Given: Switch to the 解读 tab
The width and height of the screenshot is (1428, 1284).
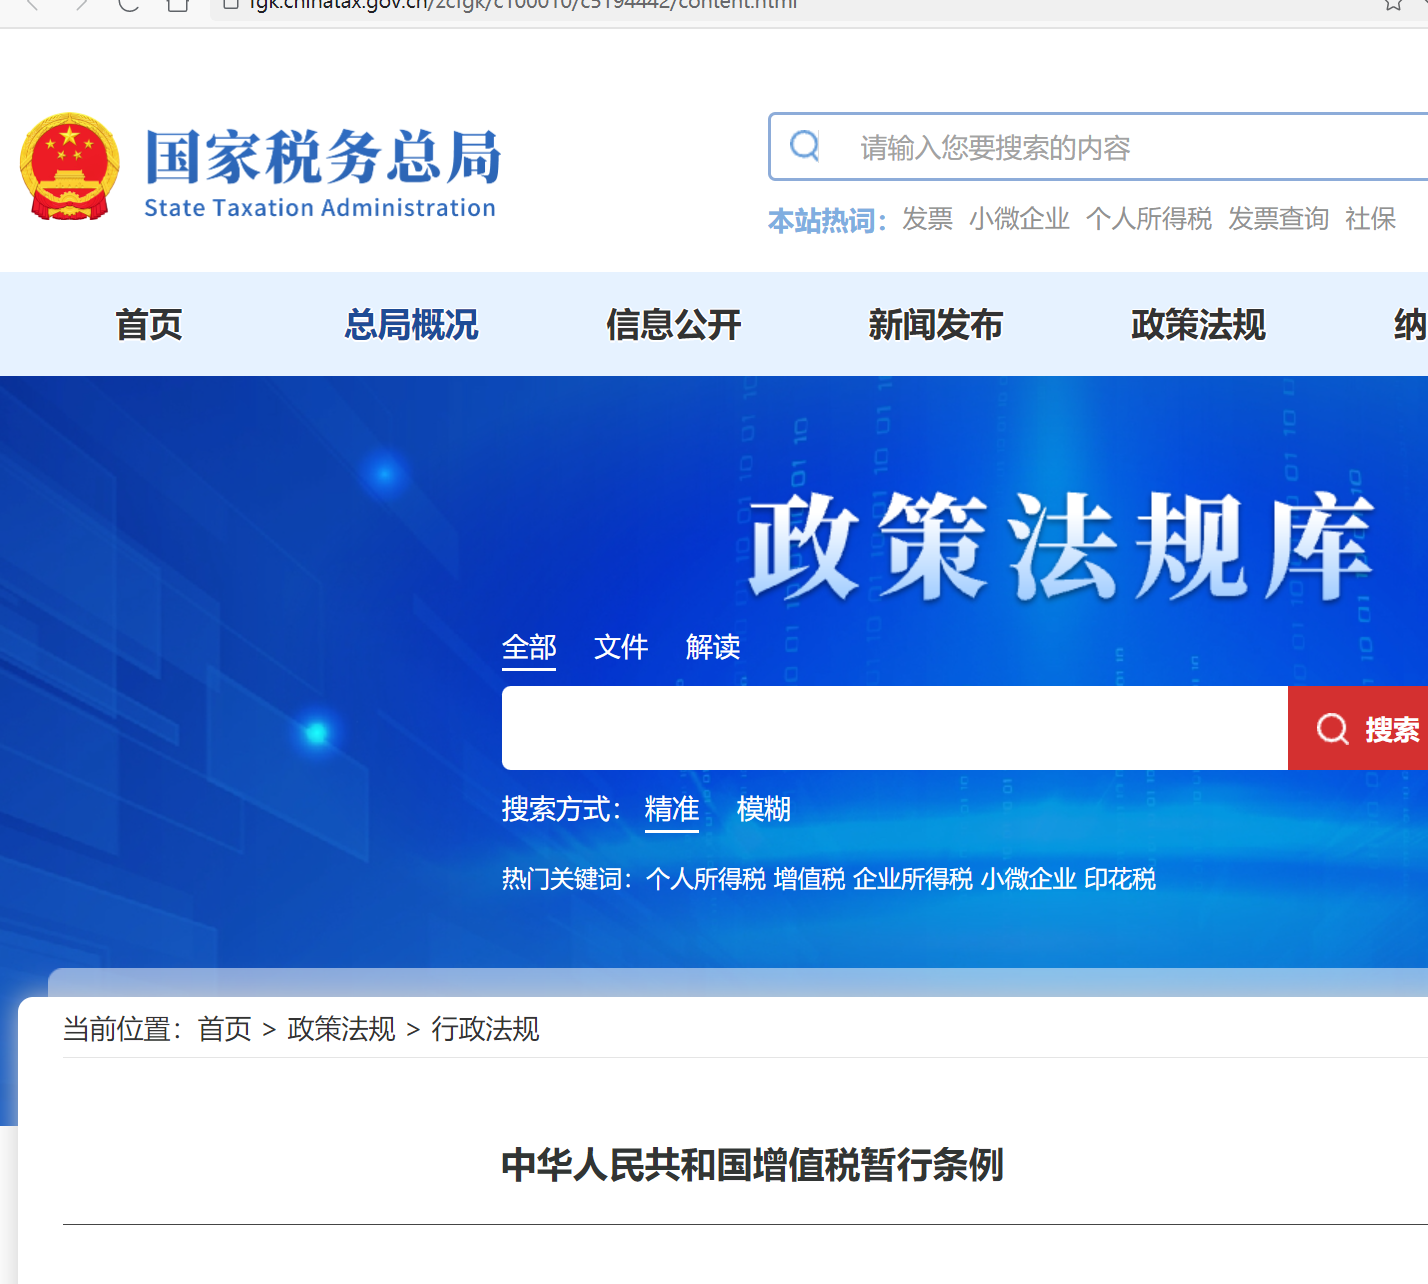Looking at the screenshot, I should pos(712,648).
